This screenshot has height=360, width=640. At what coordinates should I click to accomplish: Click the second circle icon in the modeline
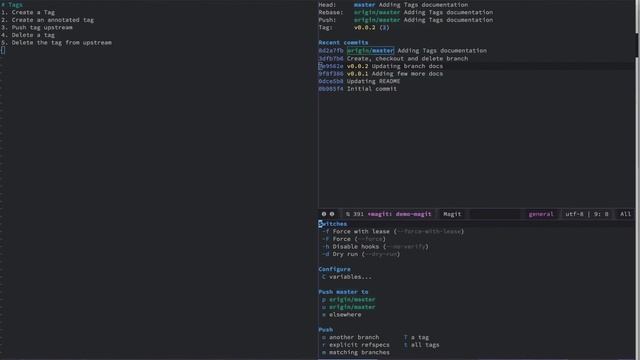coord(332,214)
